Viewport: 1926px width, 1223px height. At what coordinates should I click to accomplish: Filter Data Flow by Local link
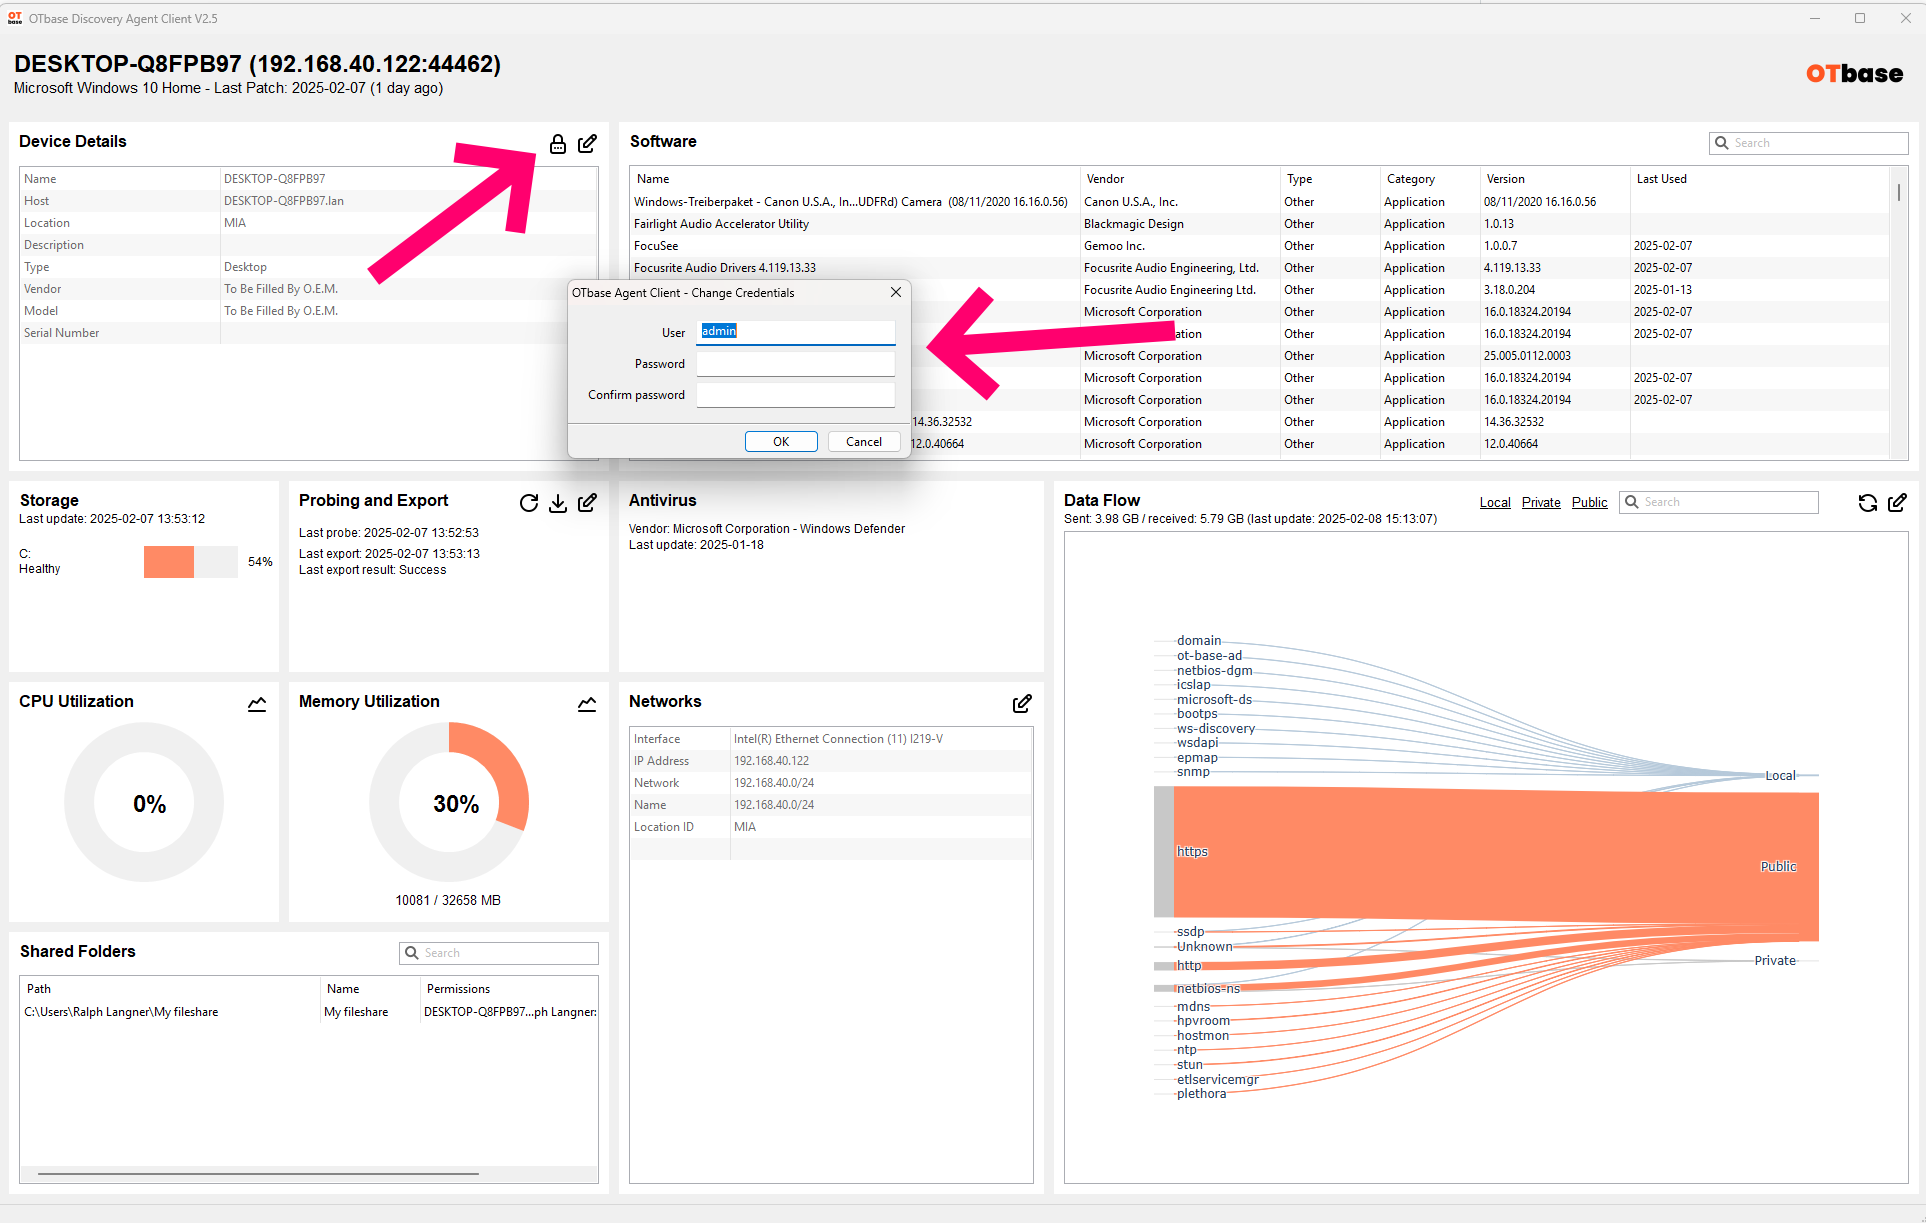pyautogui.click(x=1495, y=502)
